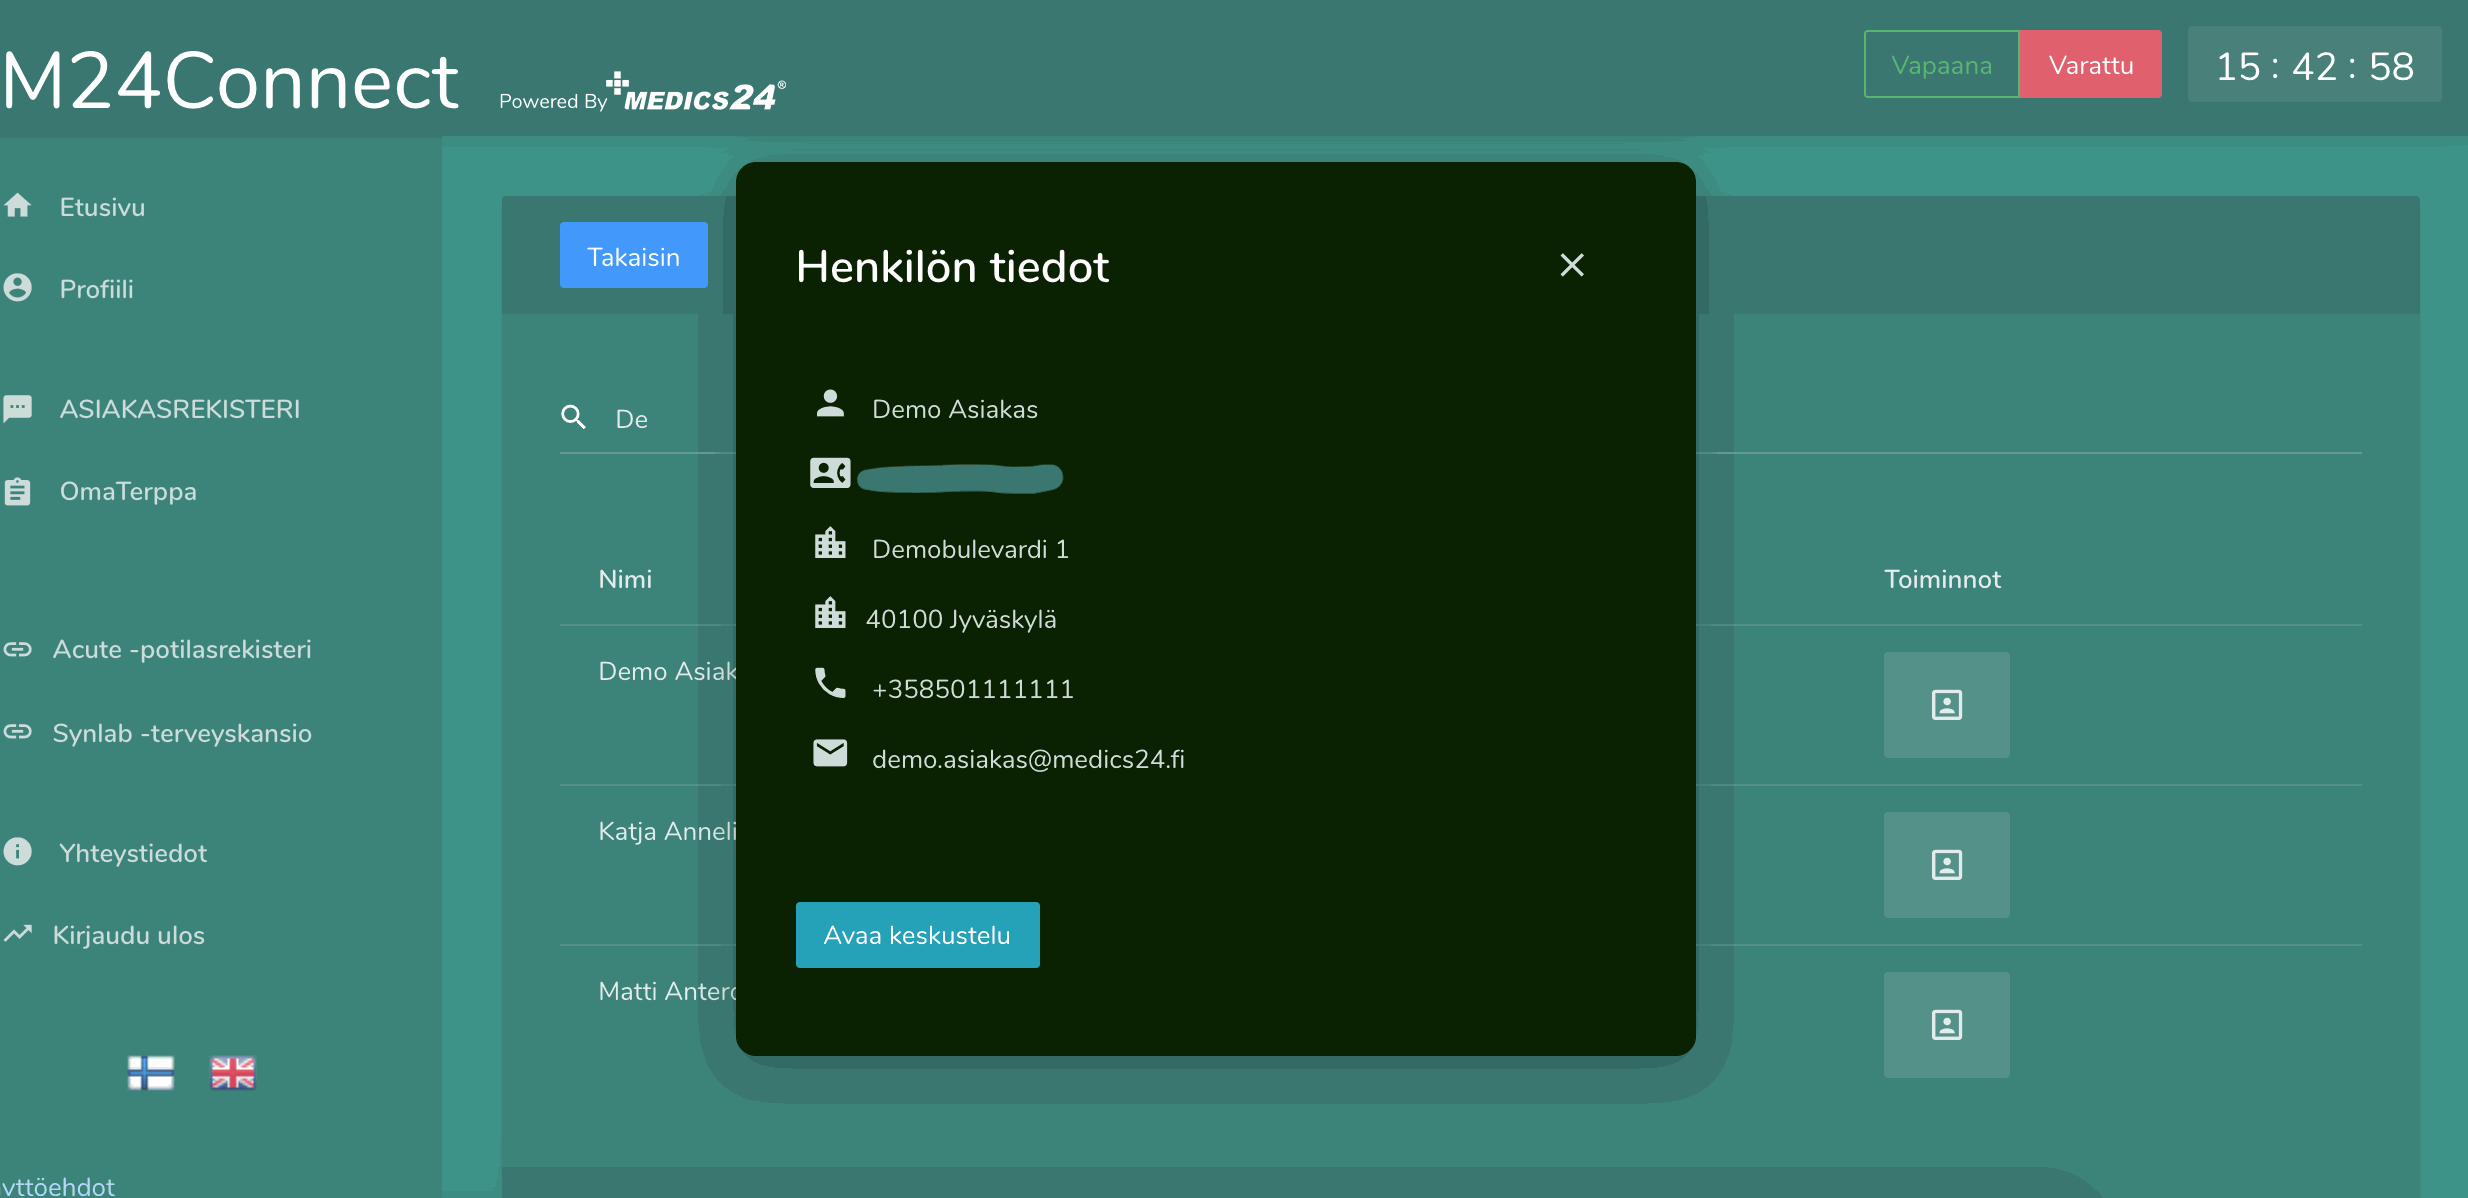The width and height of the screenshot is (2468, 1198).
Task: Click the Takaisin back button
Action: pyautogui.click(x=634, y=256)
